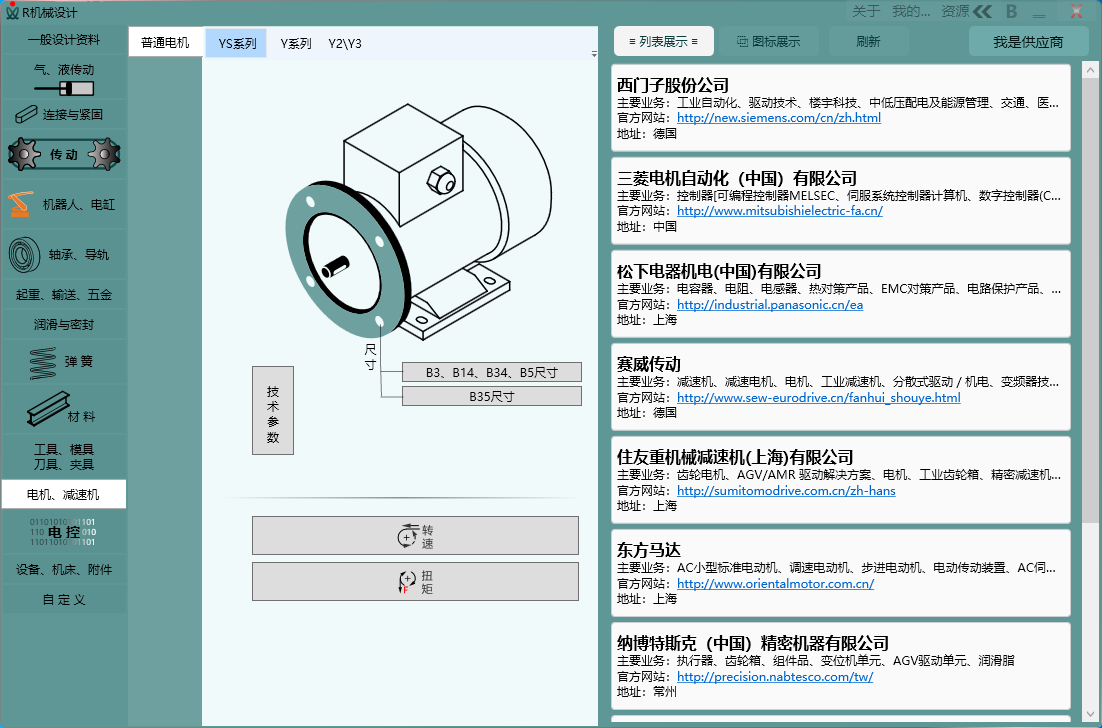Screen dimensions: 1102x728
Task: Click the supplier list scrollbar thumb
Action: 1090,300
